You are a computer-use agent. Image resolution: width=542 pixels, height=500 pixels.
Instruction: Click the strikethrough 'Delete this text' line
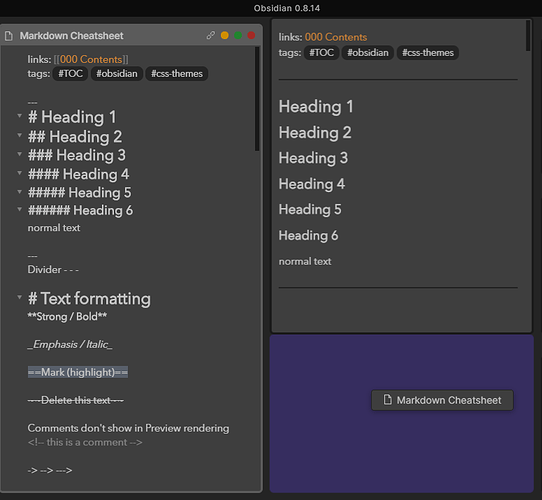click(x=76, y=400)
